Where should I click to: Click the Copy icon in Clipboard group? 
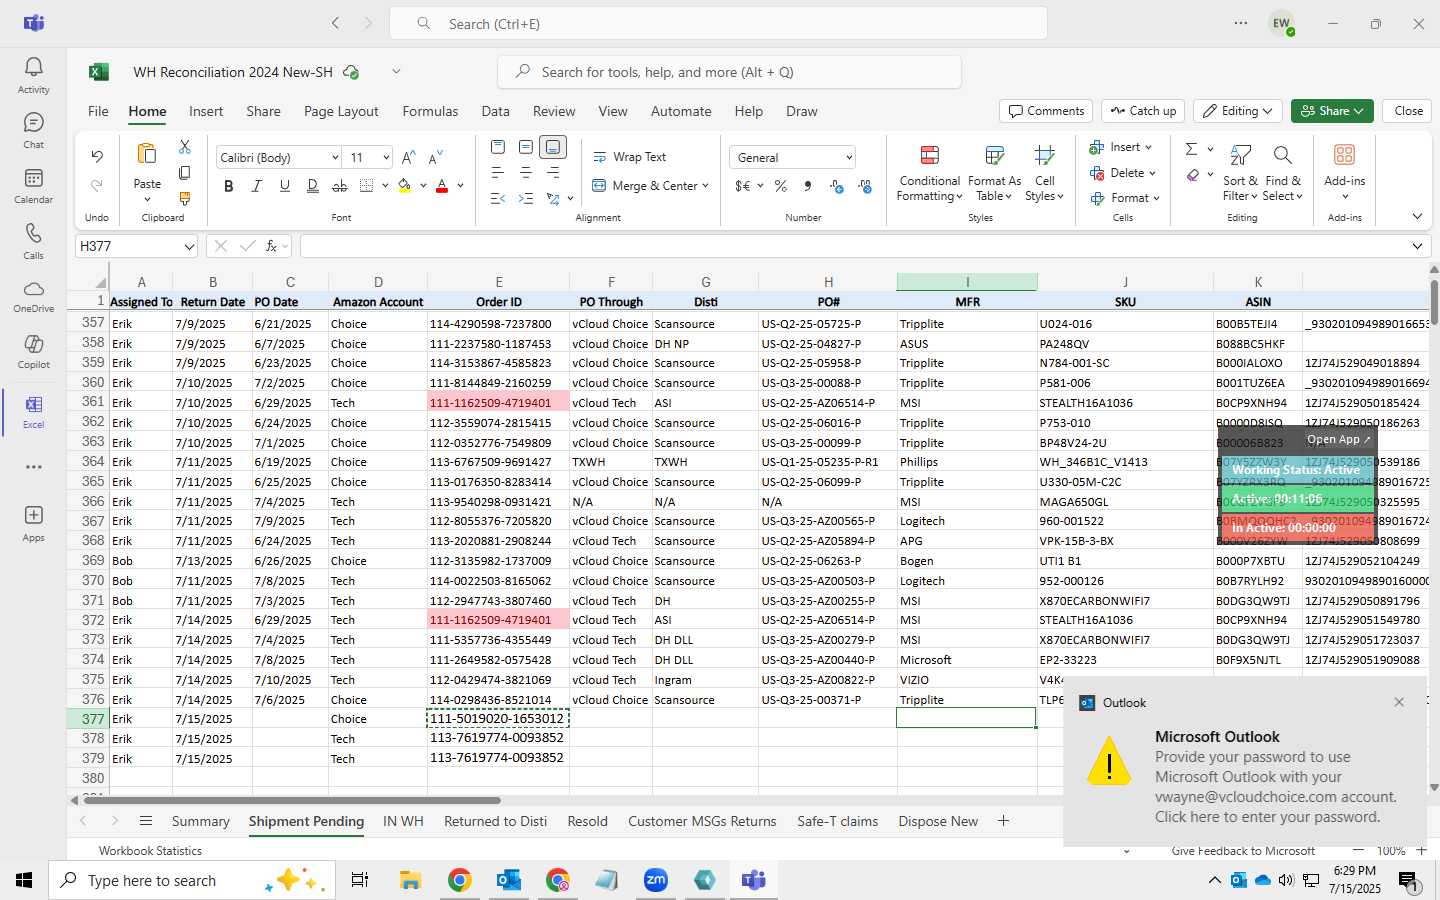(185, 173)
